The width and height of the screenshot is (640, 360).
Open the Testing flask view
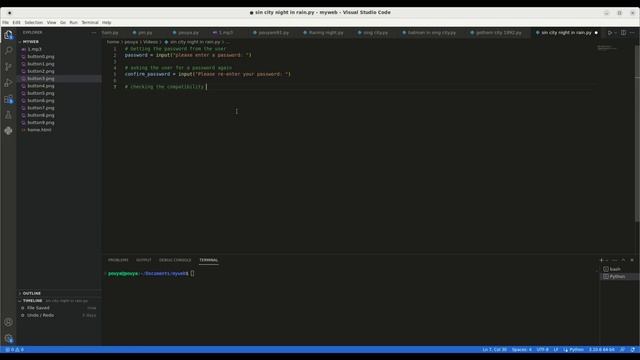(8, 115)
